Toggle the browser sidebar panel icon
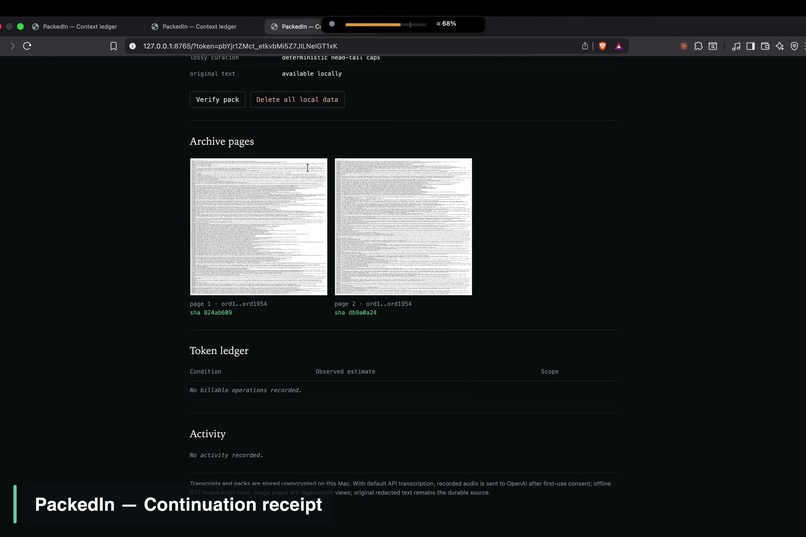The height and width of the screenshot is (537, 806). coord(750,46)
